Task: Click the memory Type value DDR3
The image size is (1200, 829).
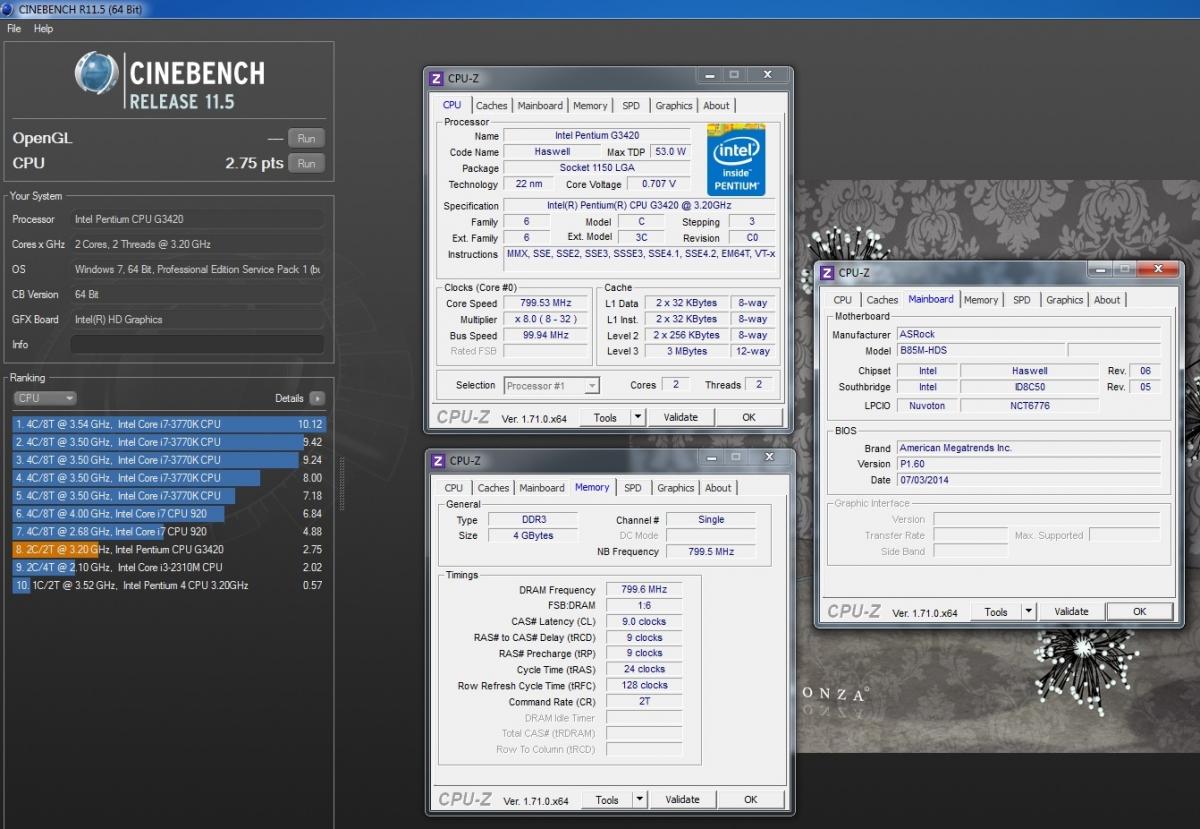Action: click(x=532, y=520)
